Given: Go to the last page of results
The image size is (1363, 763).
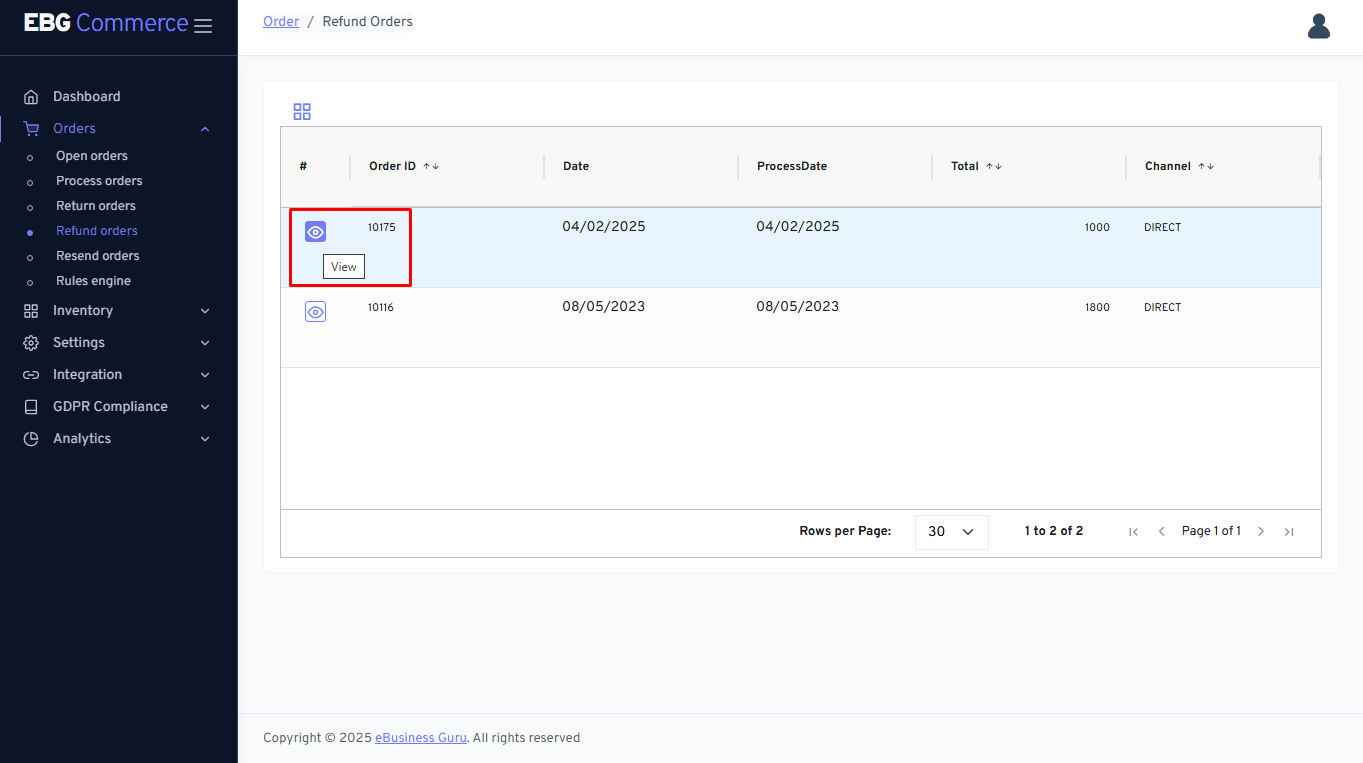Looking at the screenshot, I should [1289, 532].
